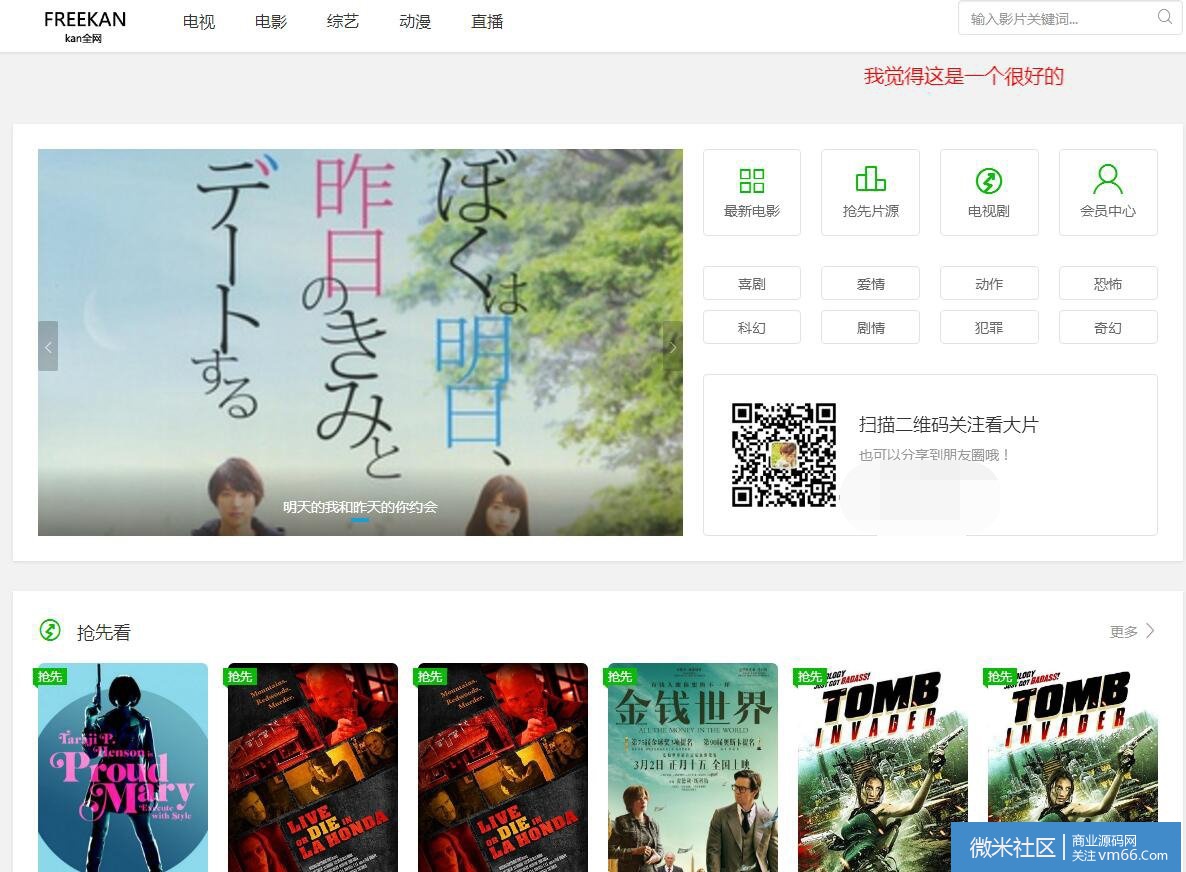Open the Japanese movie banner image

(x=360, y=342)
